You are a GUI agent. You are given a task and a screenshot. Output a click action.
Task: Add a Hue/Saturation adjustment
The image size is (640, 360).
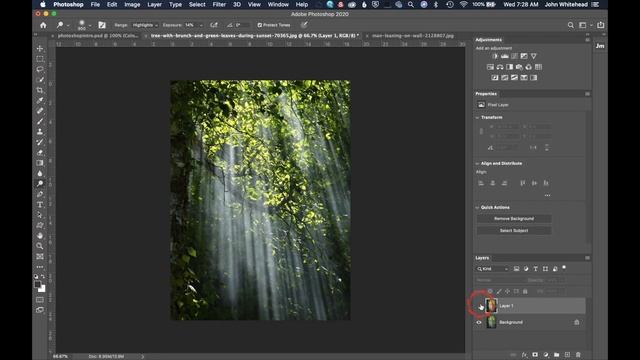point(490,67)
